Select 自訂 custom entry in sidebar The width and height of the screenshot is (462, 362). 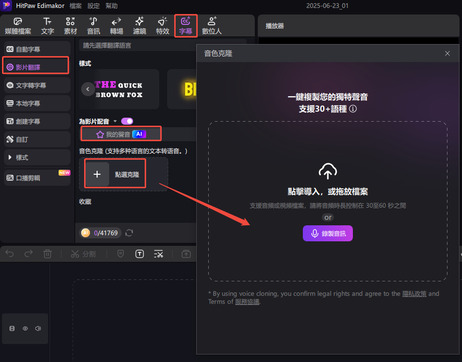(x=37, y=139)
